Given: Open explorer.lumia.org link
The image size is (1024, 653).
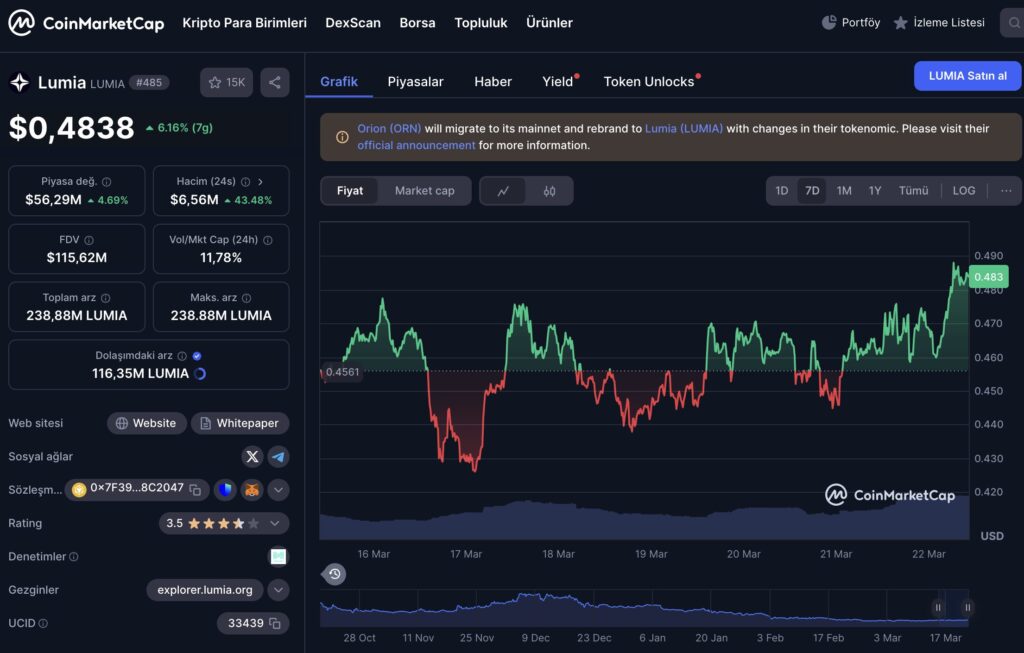Looking at the screenshot, I should [x=205, y=590].
